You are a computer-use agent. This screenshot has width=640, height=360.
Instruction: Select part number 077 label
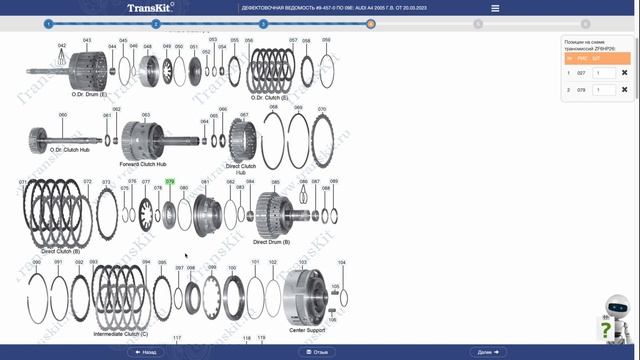pyautogui.click(x=146, y=182)
